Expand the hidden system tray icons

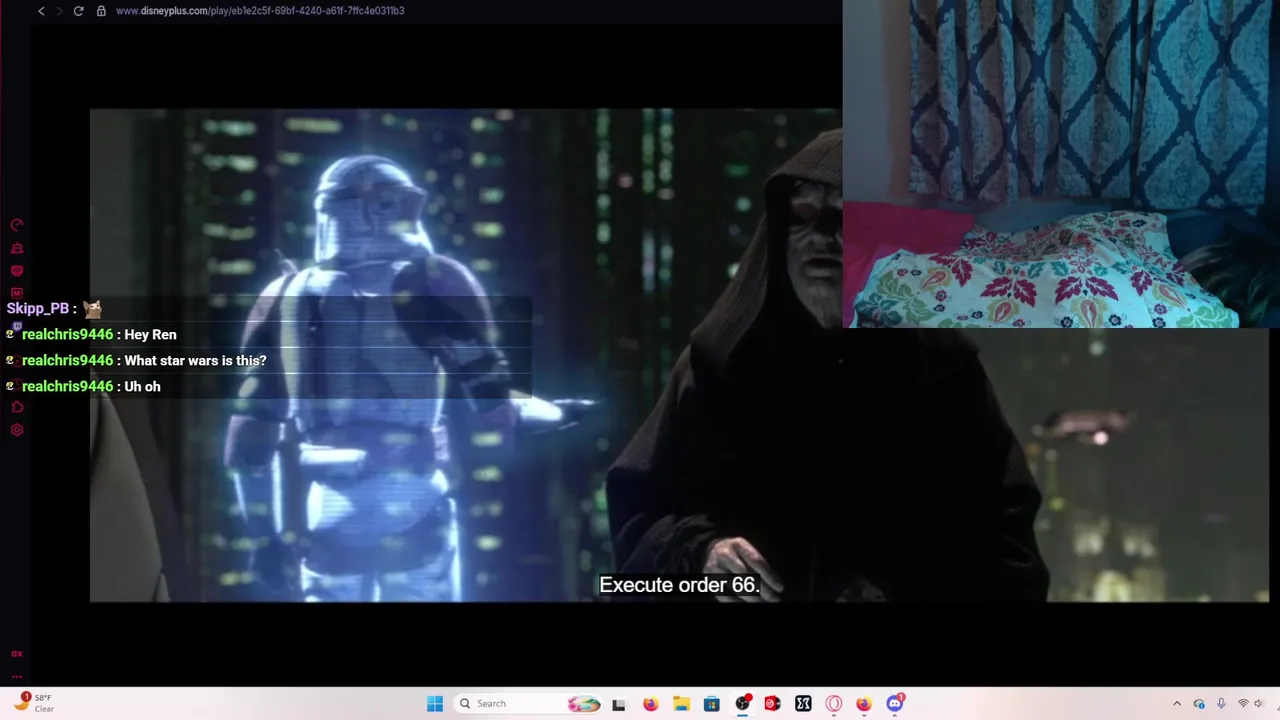[1177, 704]
